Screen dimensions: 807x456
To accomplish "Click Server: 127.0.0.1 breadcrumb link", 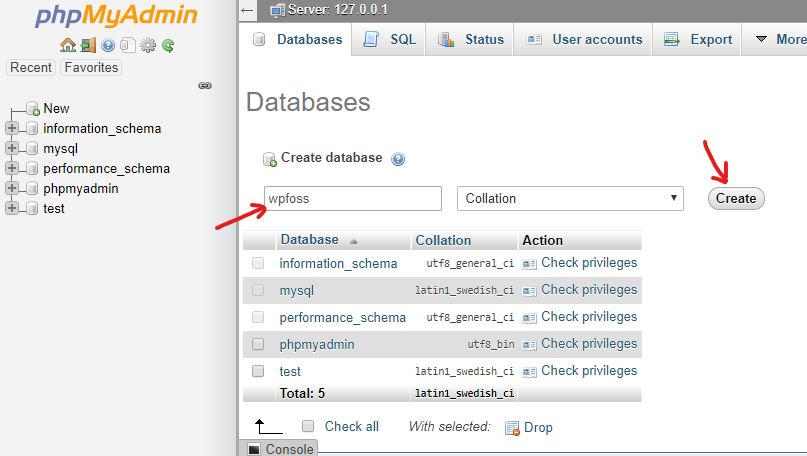I will [338, 10].
